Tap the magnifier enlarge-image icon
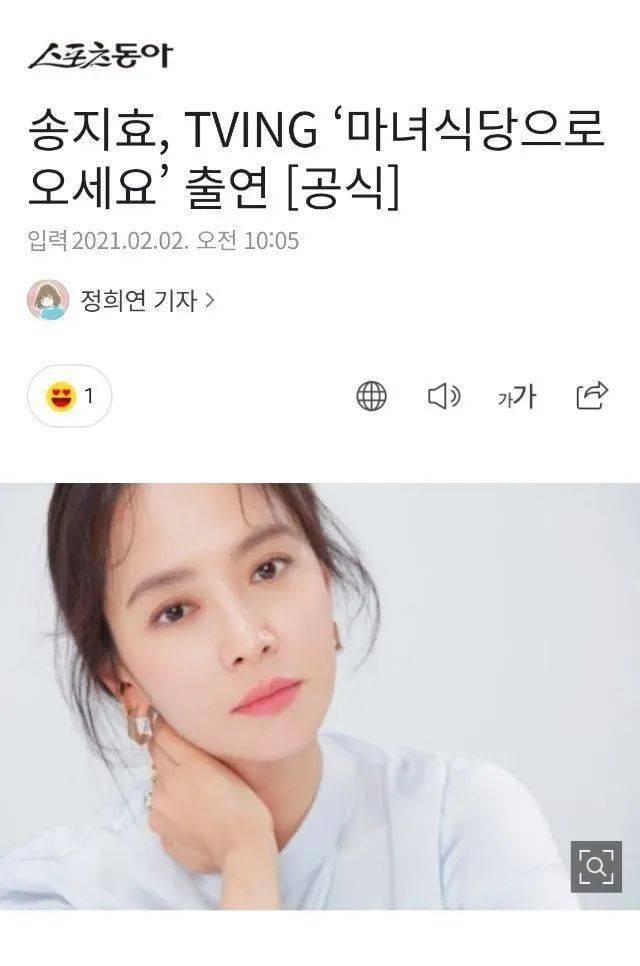640x966 pixels. (596, 866)
